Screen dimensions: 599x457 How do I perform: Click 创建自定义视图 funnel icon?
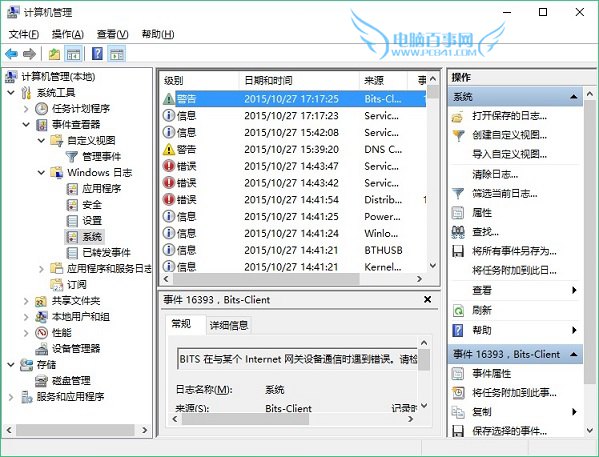coord(458,135)
